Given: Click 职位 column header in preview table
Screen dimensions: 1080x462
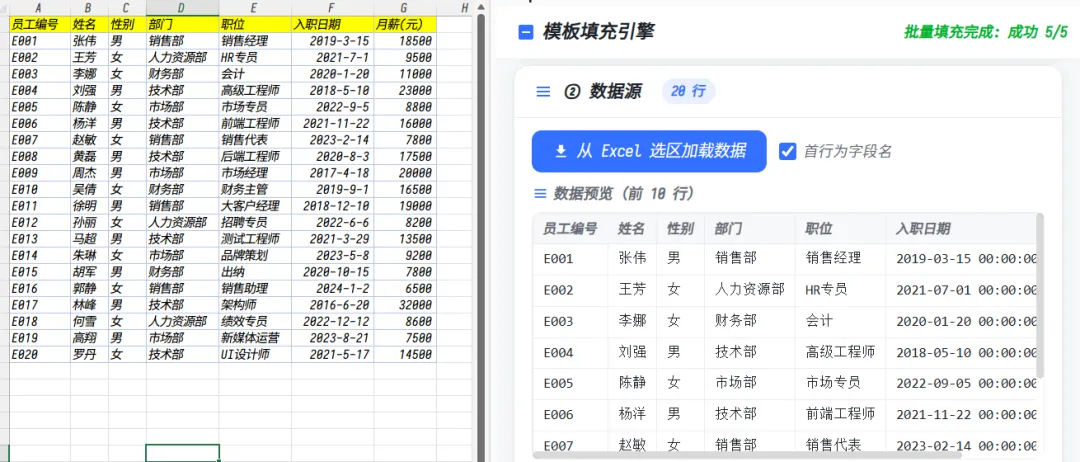Looking at the screenshot, I should coord(840,229).
